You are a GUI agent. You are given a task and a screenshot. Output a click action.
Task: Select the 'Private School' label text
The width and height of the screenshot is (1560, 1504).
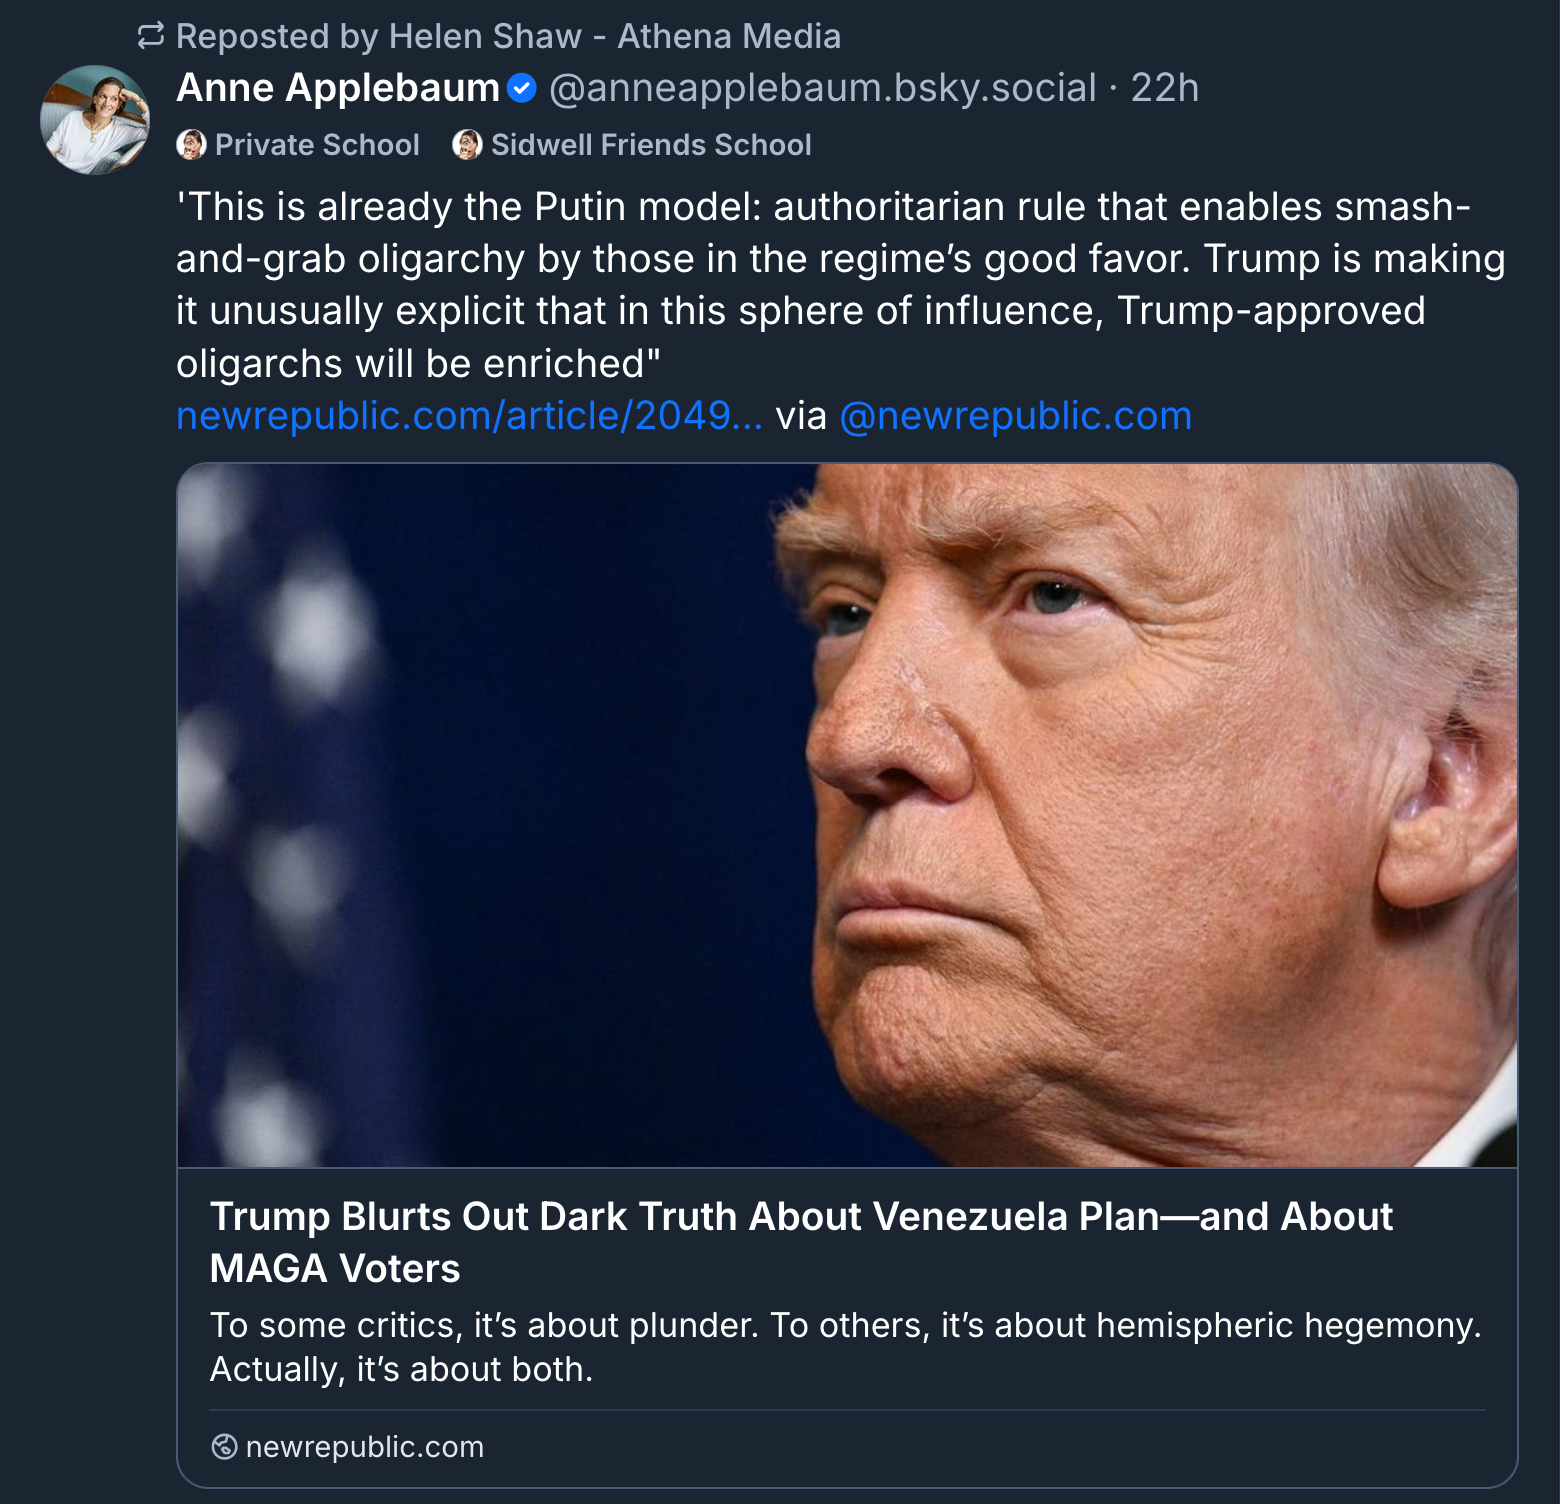317,145
